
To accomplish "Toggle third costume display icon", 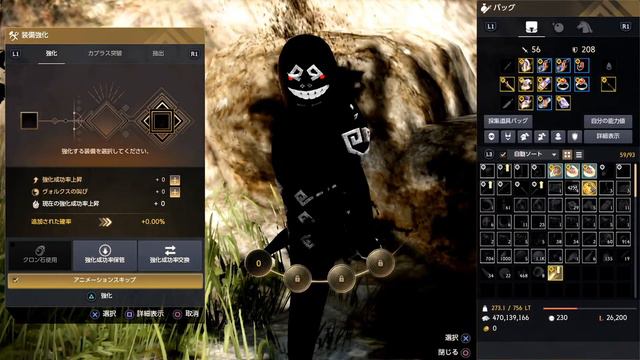I will click(x=524, y=137).
